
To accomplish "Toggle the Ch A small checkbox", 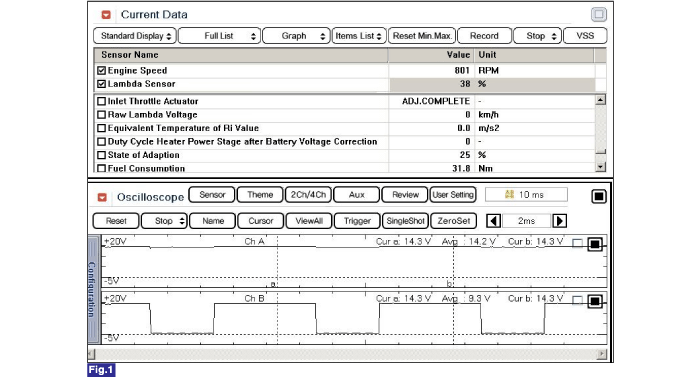I will [x=577, y=243].
